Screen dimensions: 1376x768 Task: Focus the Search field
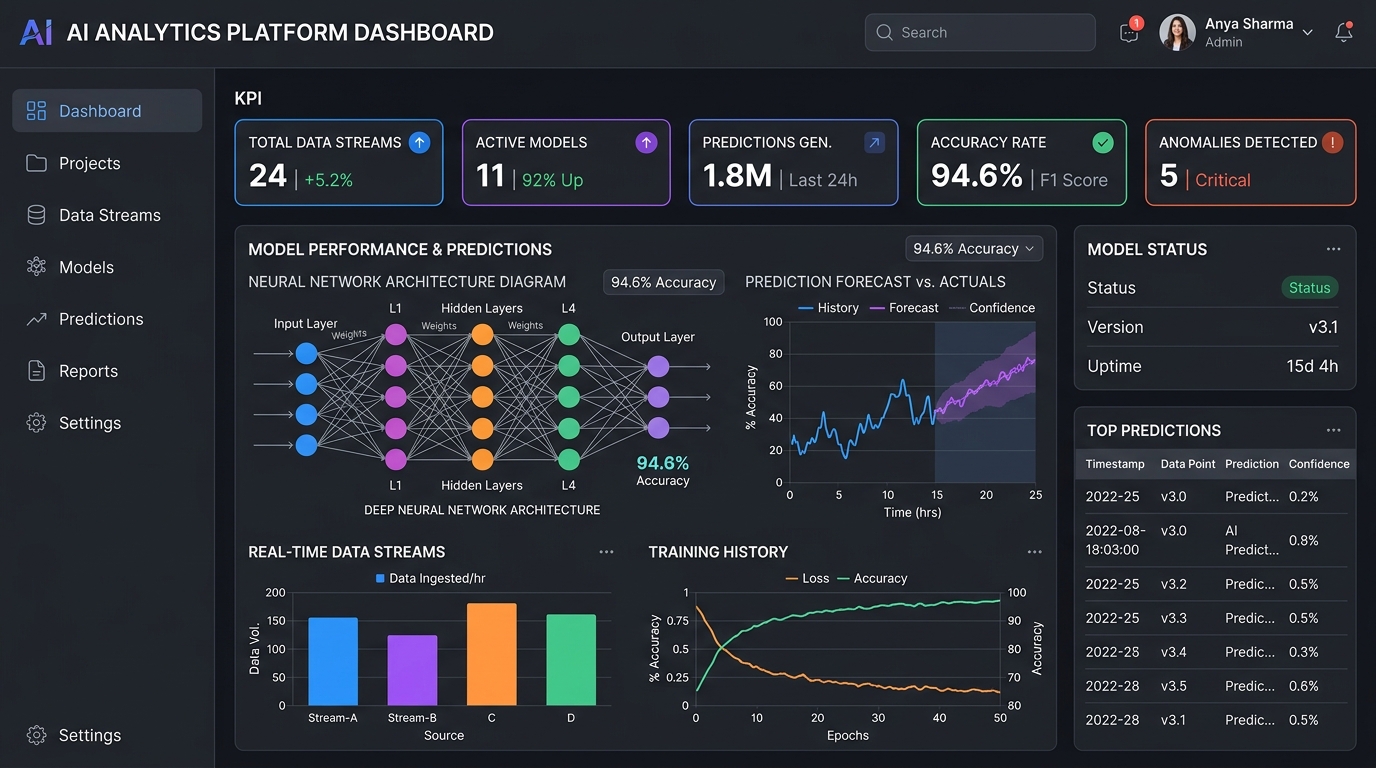pos(980,32)
